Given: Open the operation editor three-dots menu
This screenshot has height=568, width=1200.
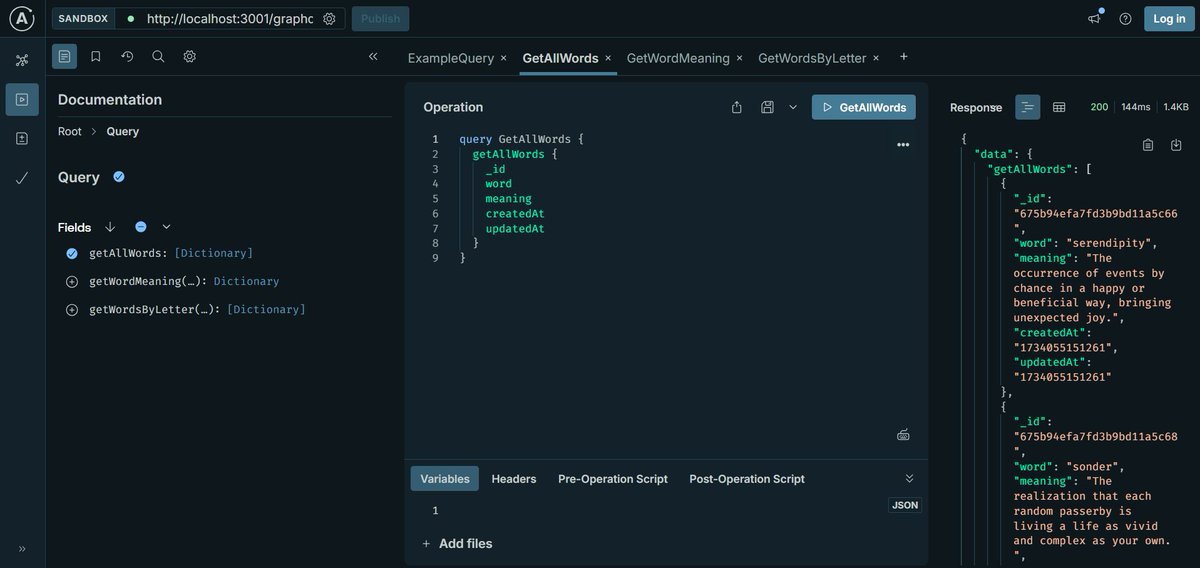Looking at the screenshot, I should click(x=903, y=145).
